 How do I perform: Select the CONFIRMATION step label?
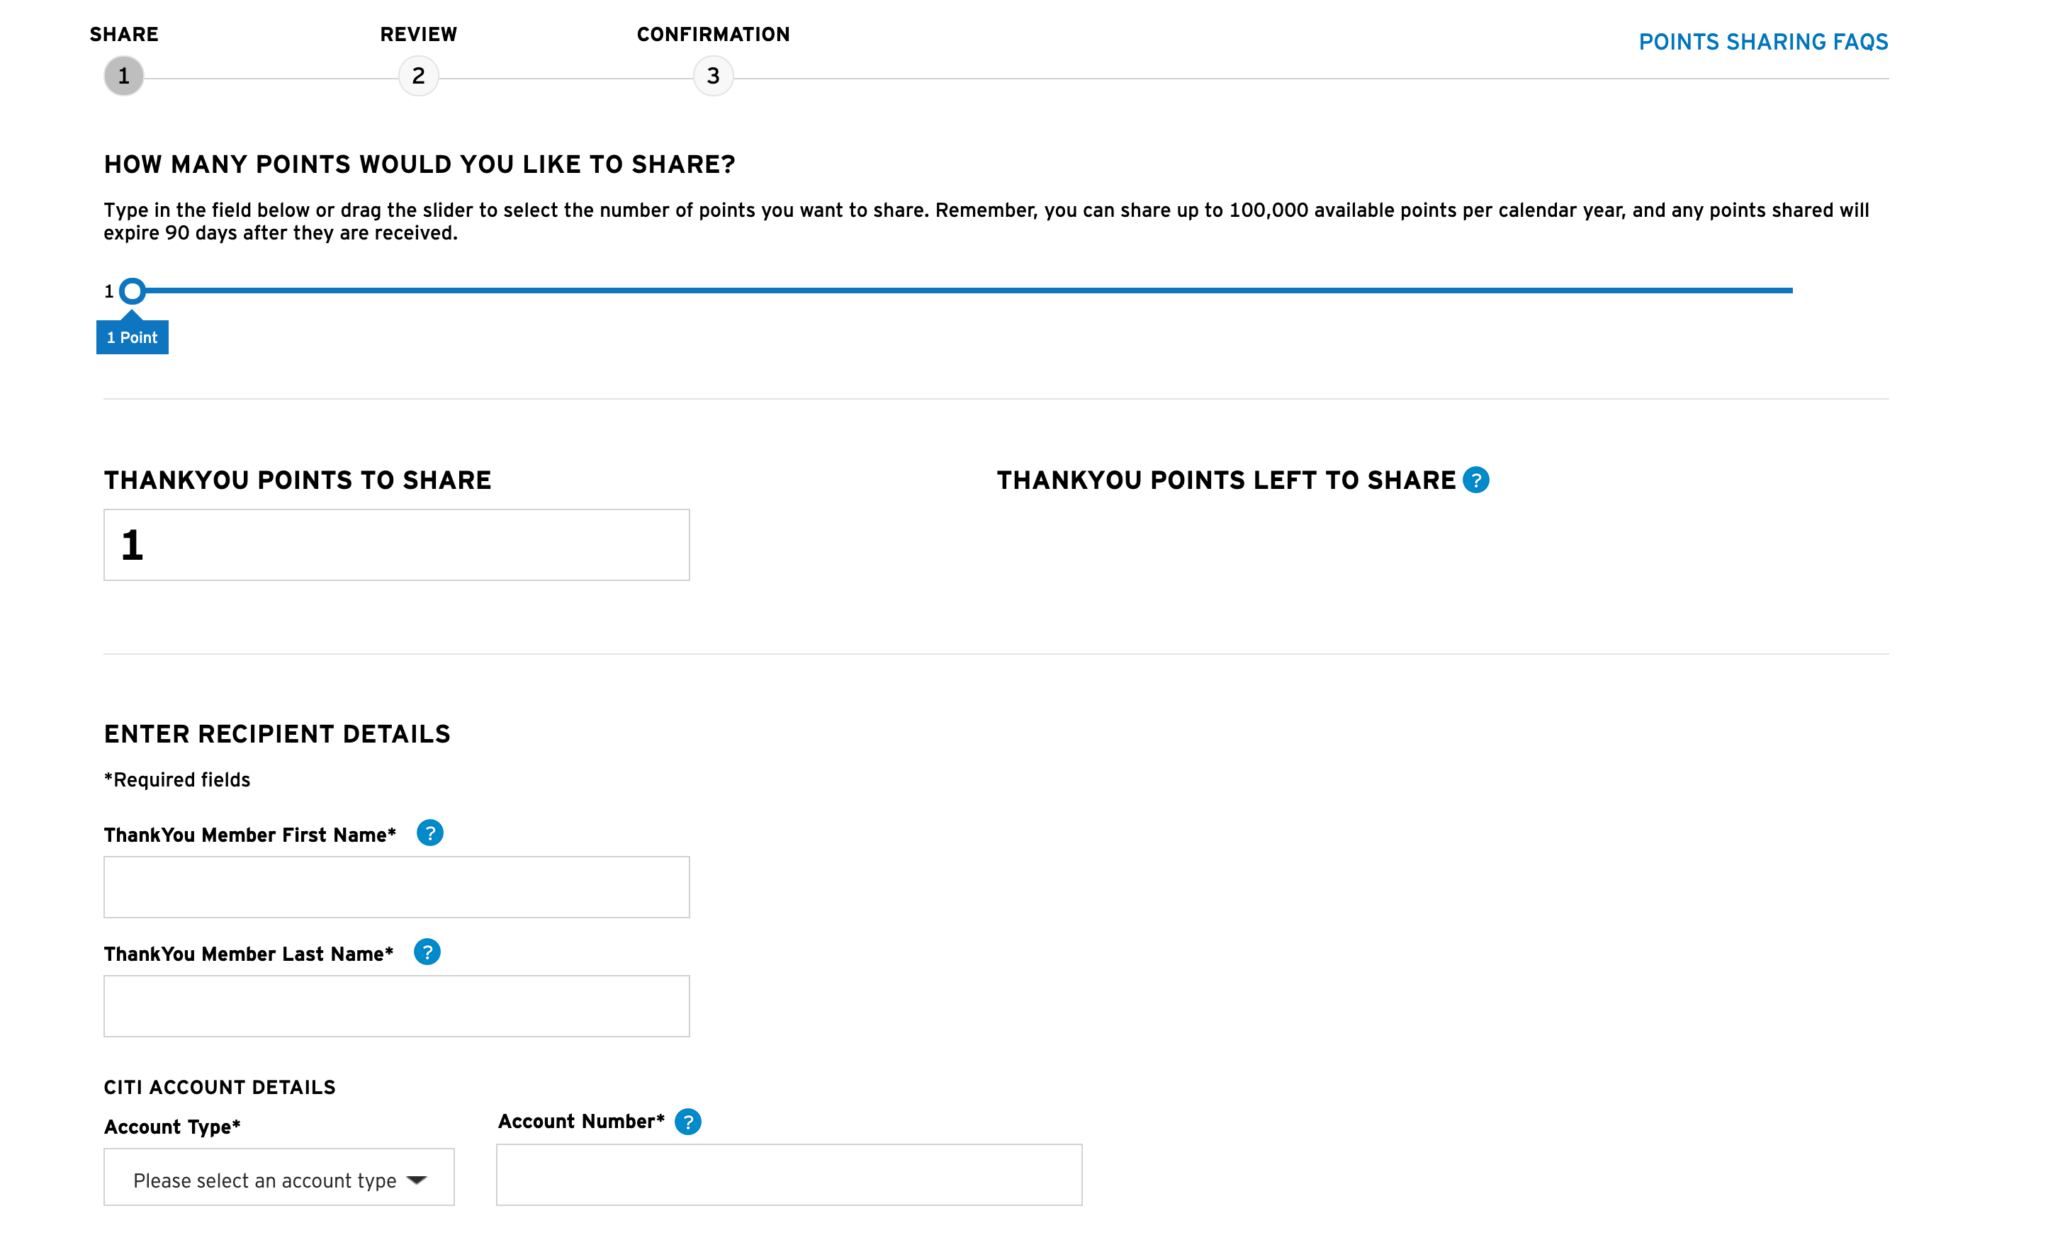(x=713, y=33)
